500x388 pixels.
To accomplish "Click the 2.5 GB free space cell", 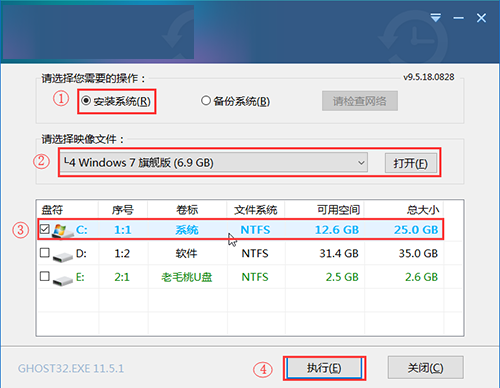I will [342, 277].
